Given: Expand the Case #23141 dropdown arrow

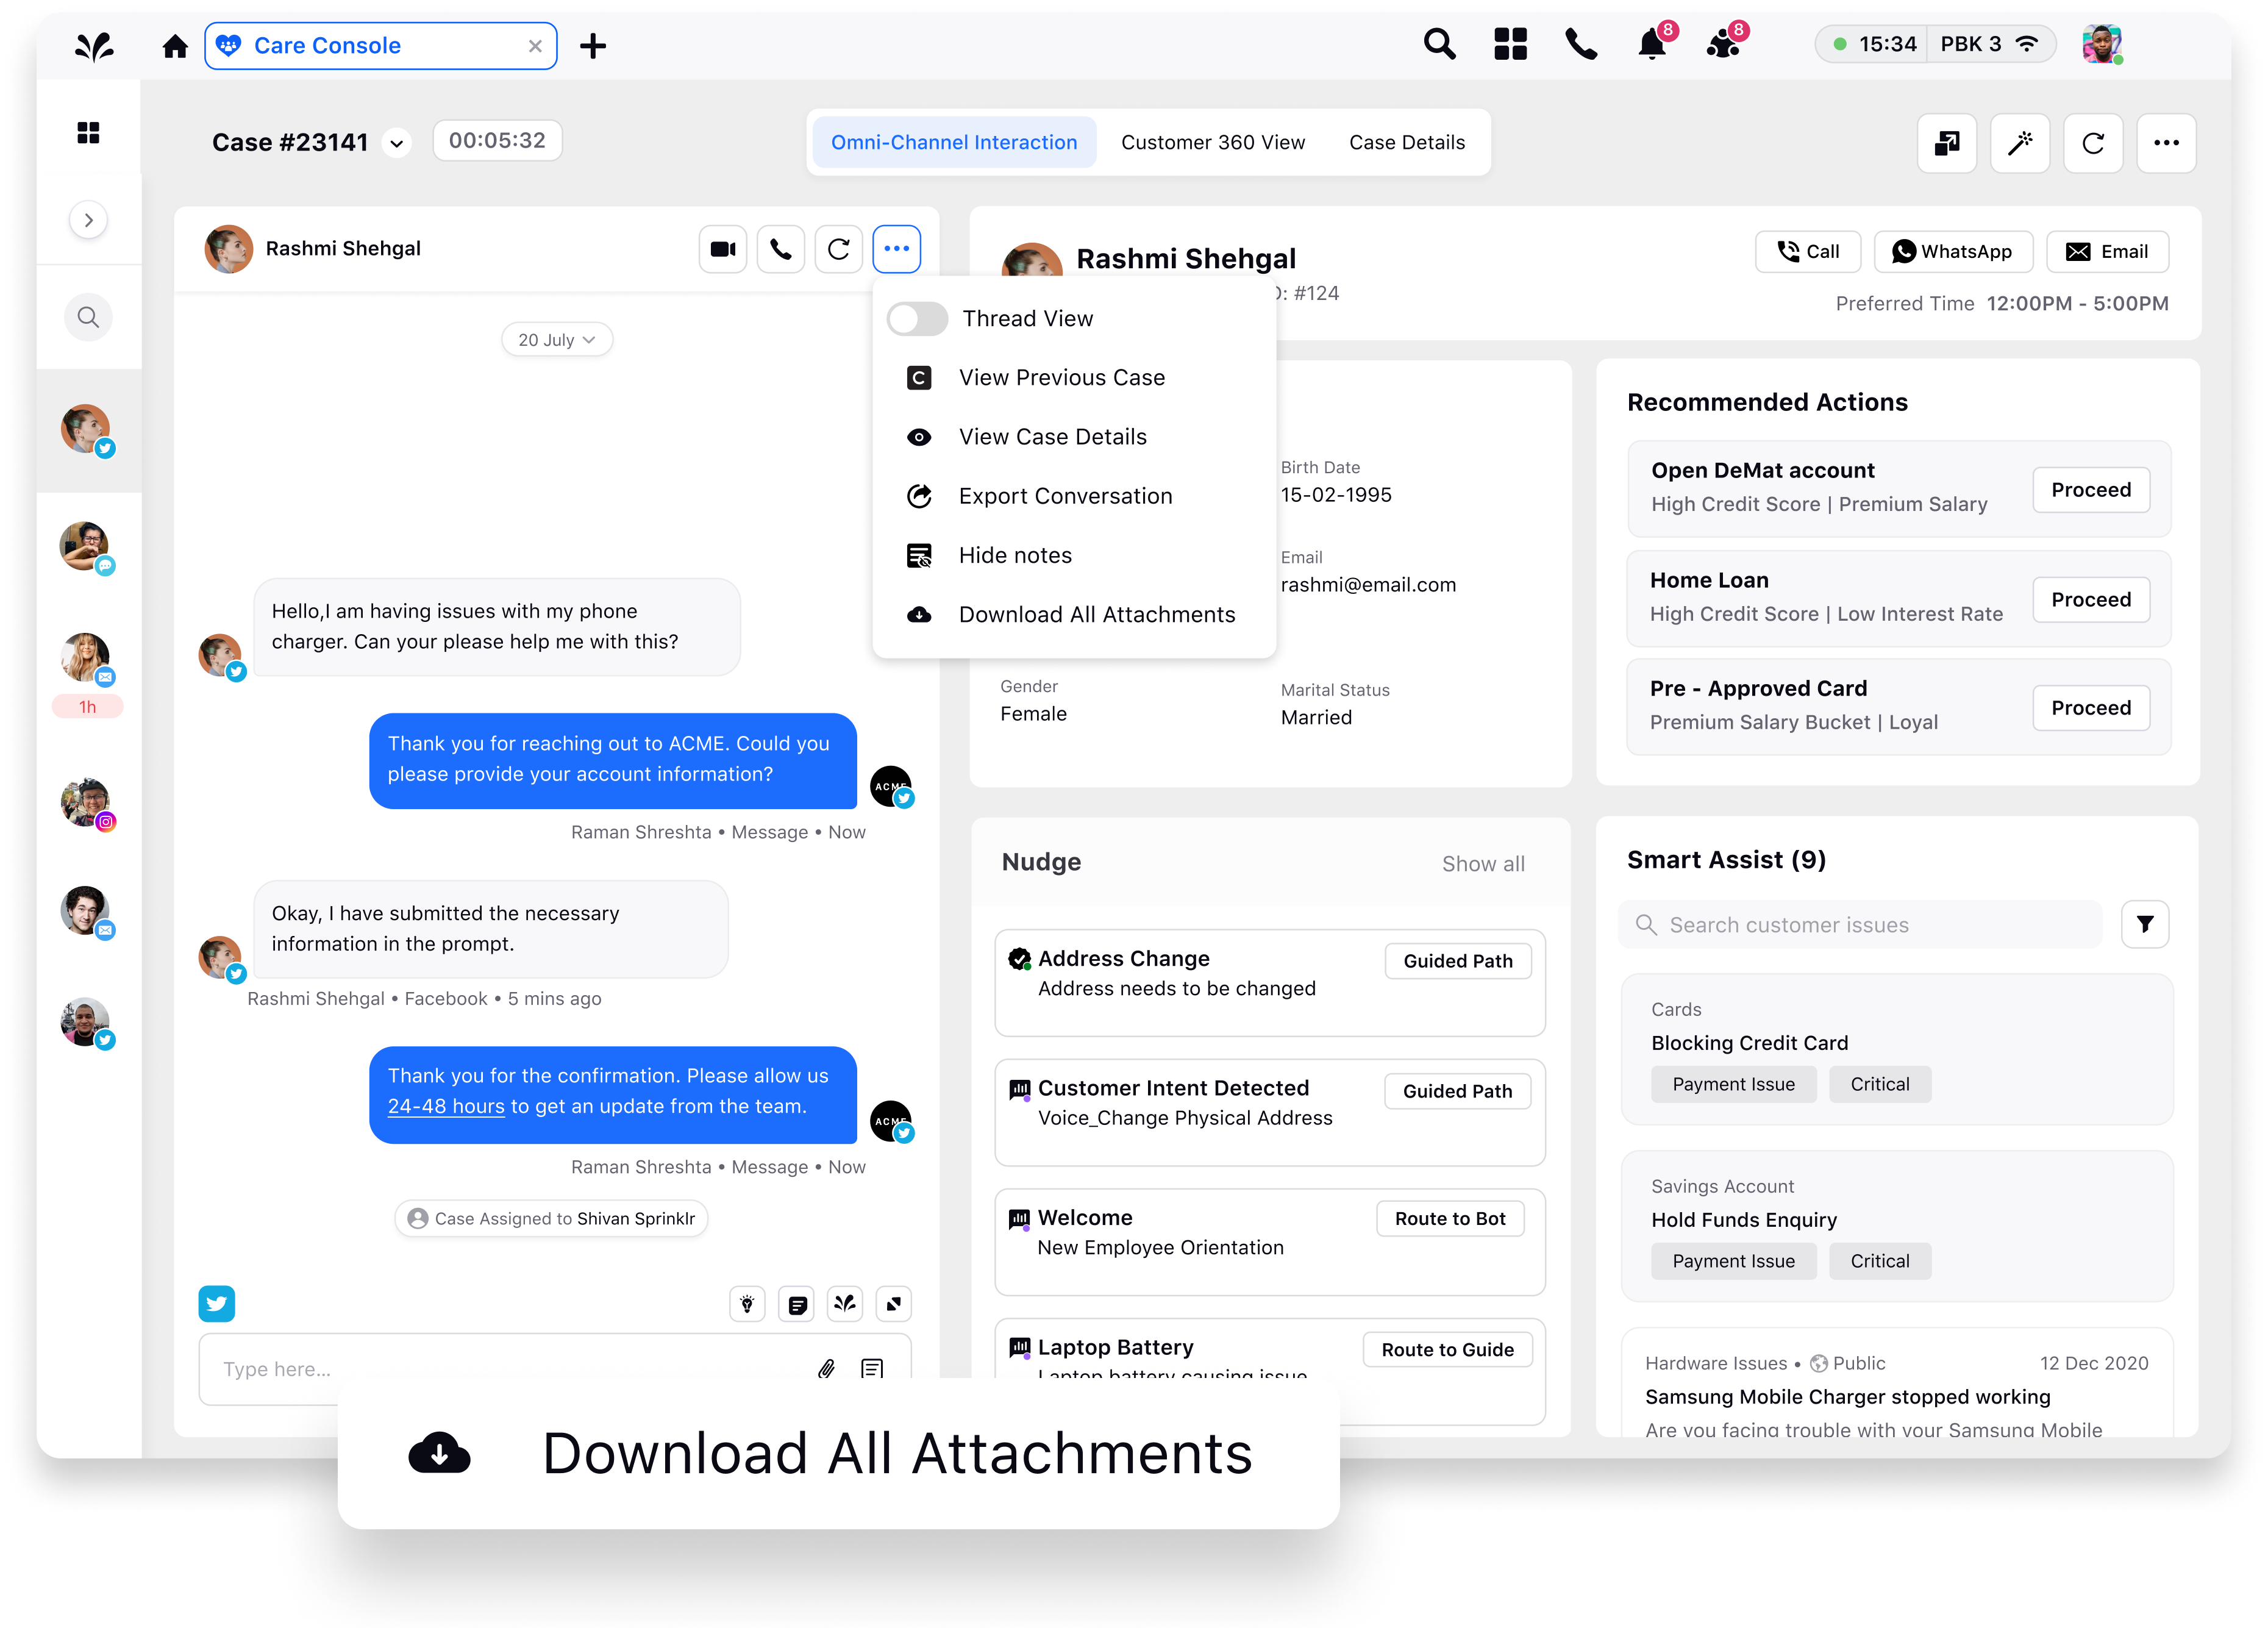Looking at the screenshot, I should [x=397, y=144].
